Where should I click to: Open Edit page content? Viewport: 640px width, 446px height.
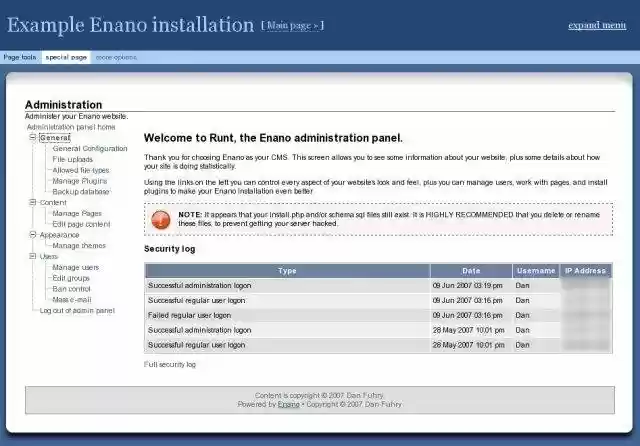(x=81, y=224)
